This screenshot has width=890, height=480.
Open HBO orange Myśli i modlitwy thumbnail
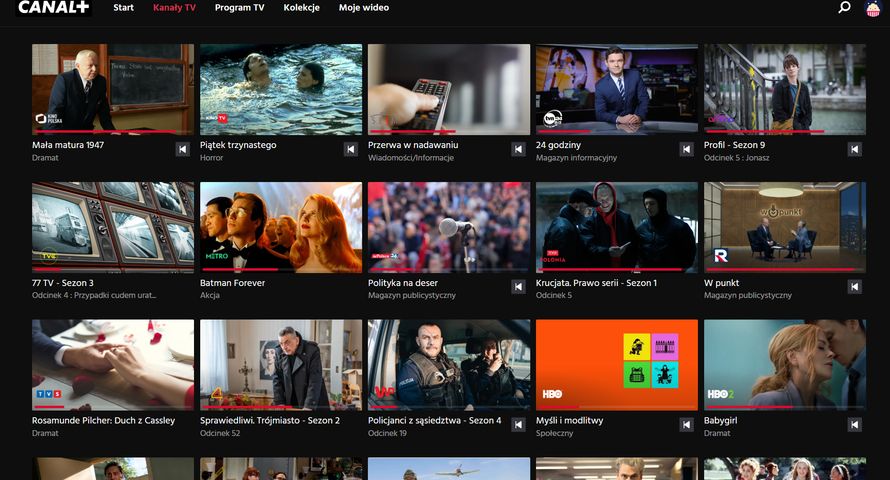[617, 365]
